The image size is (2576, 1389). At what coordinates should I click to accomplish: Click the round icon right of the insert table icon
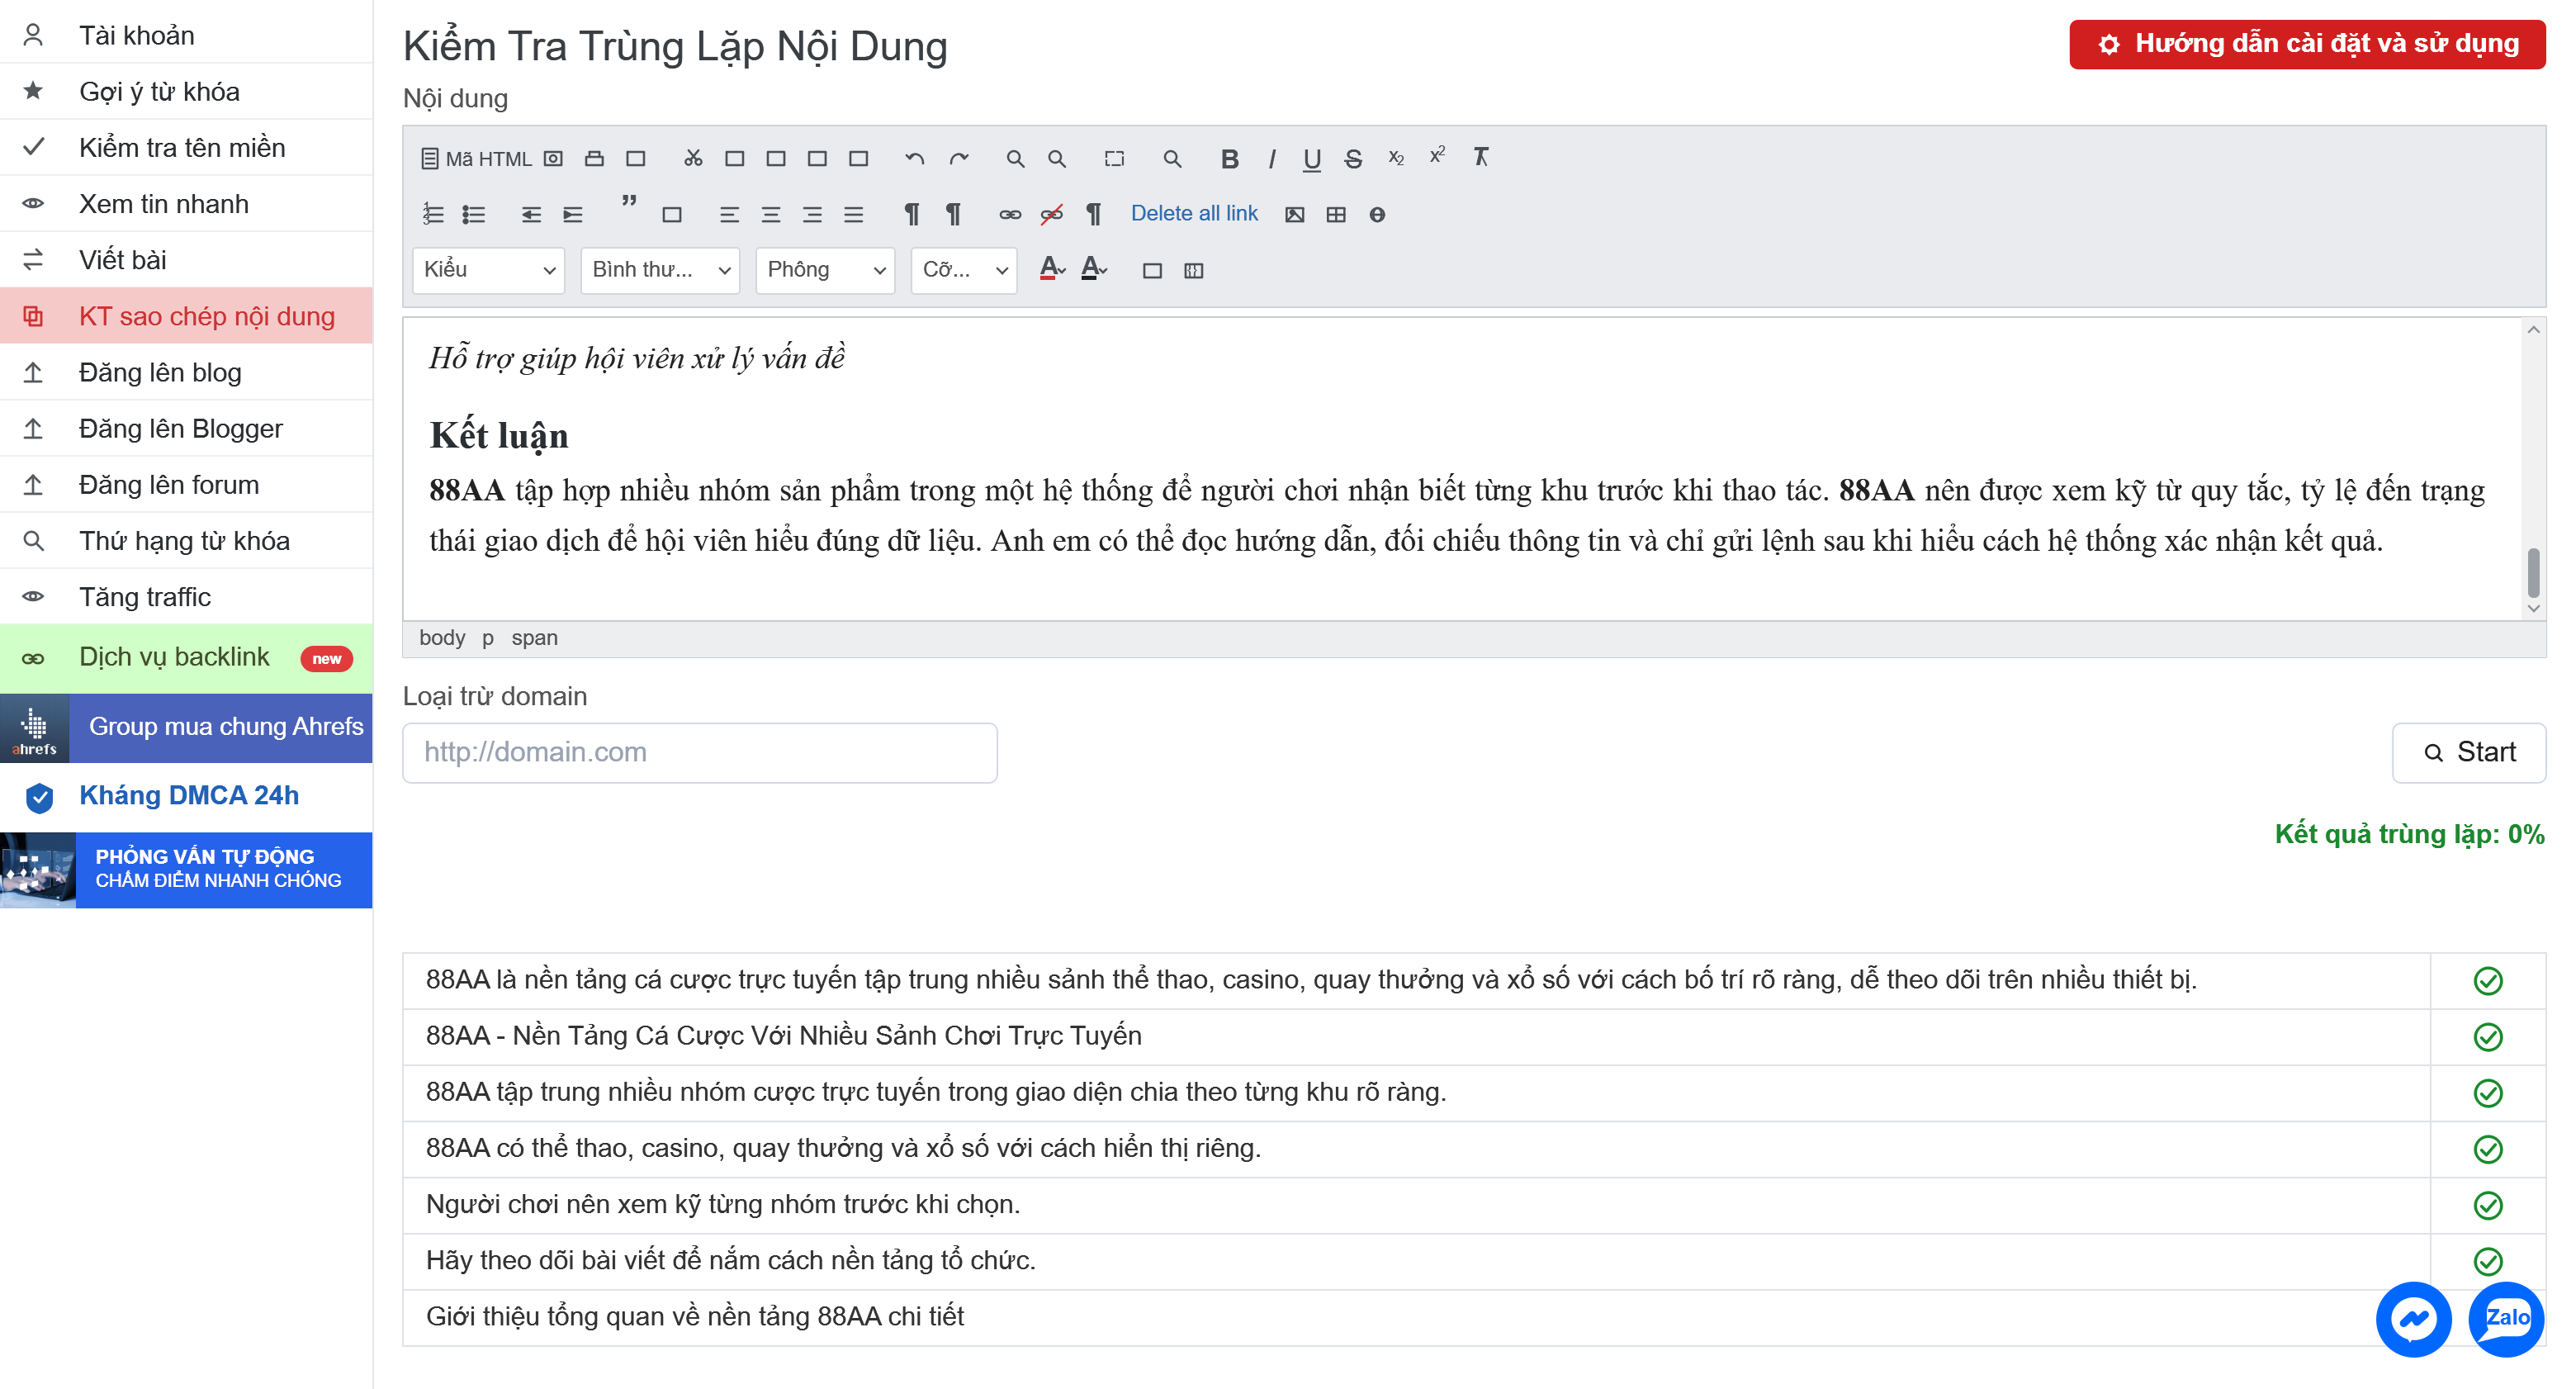[1377, 214]
